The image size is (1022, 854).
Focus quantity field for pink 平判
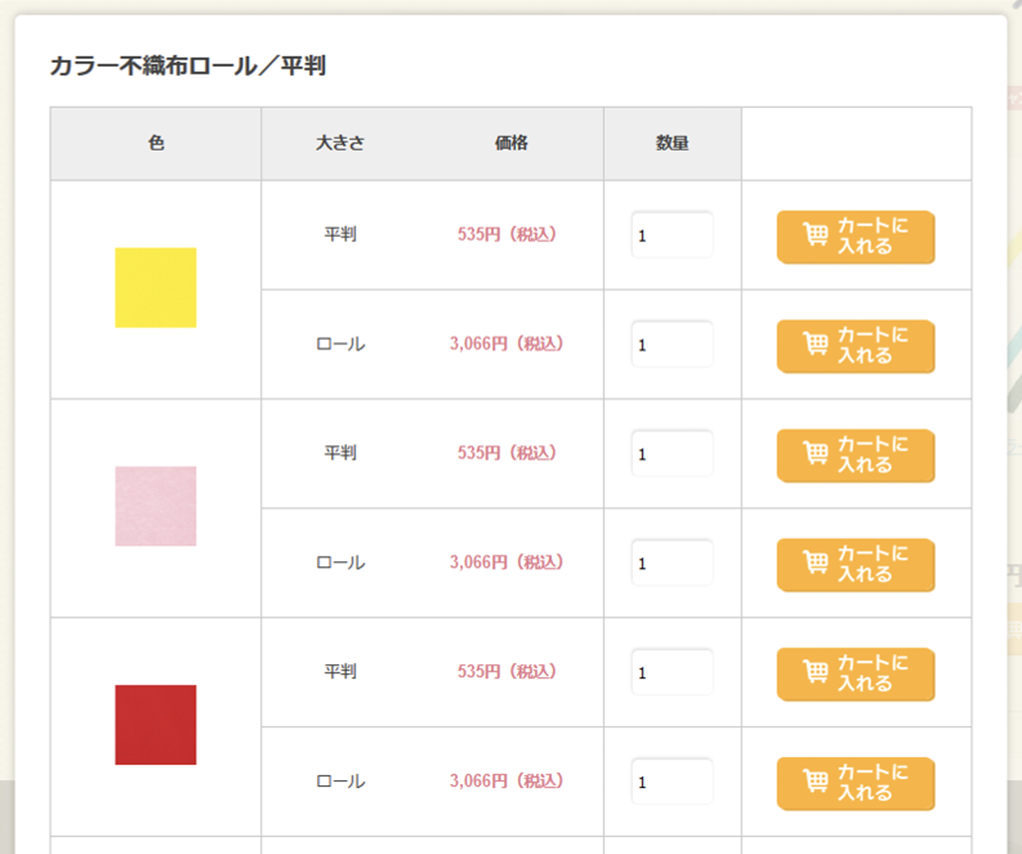671,454
